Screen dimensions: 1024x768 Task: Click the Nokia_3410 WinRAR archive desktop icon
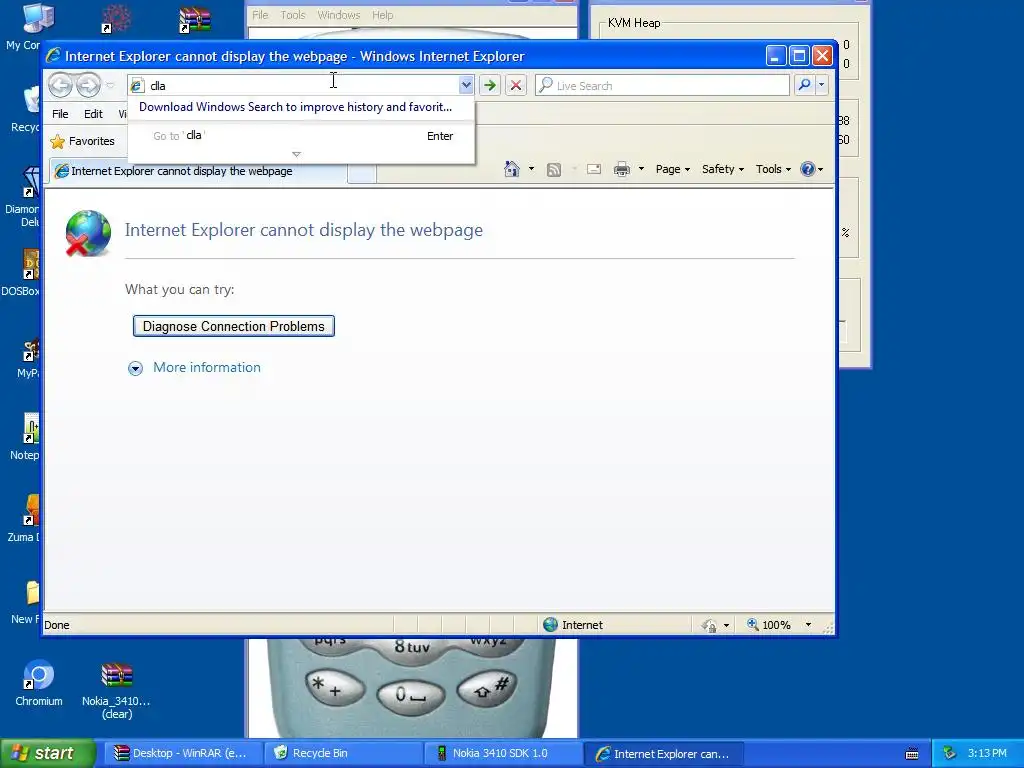coord(116,691)
